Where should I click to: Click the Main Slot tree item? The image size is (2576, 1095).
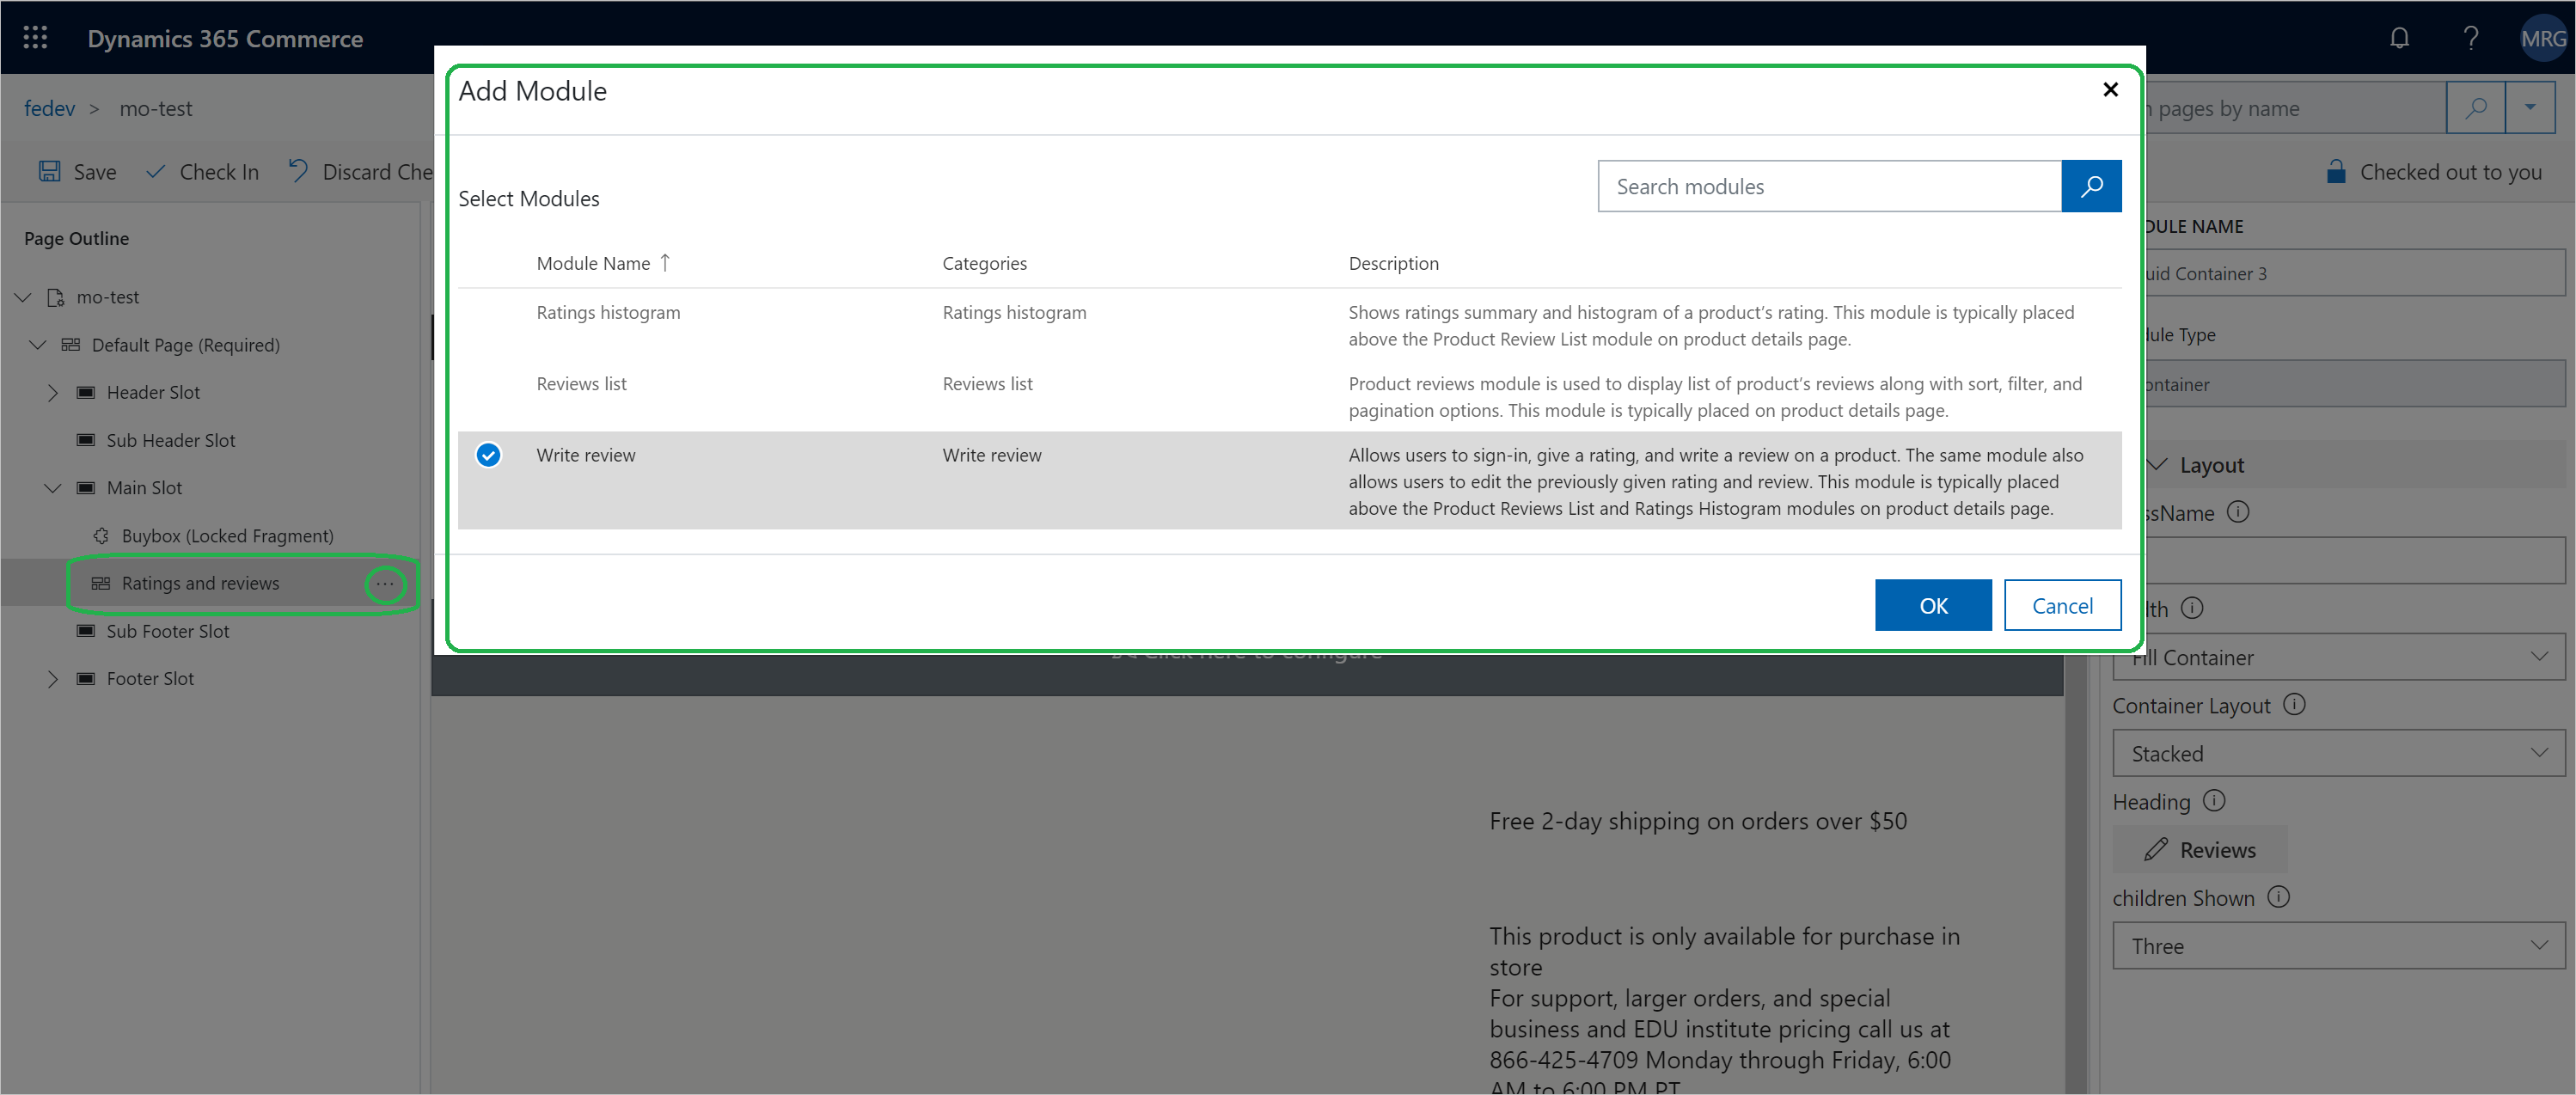click(143, 487)
